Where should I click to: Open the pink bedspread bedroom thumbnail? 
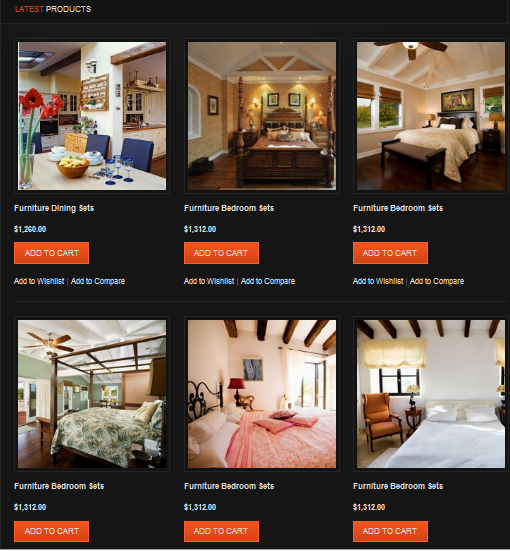[x=262, y=394]
